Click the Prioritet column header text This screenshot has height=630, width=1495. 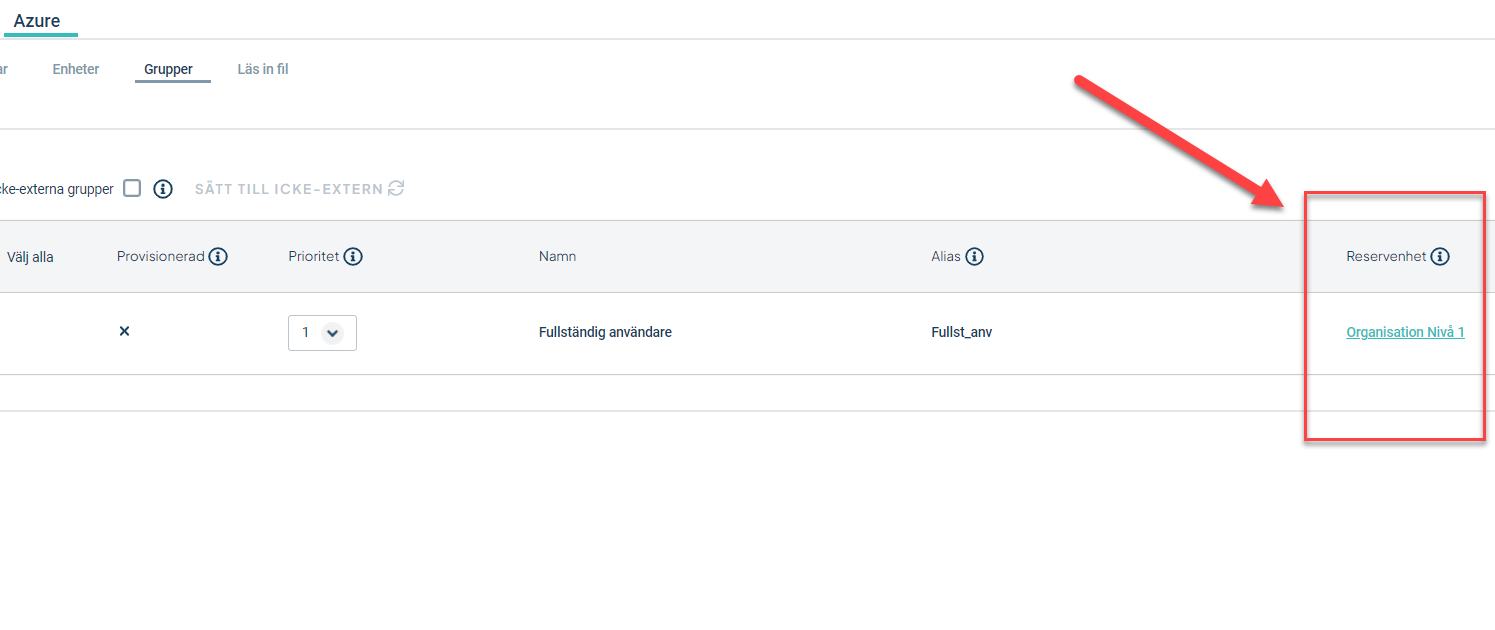coord(314,257)
